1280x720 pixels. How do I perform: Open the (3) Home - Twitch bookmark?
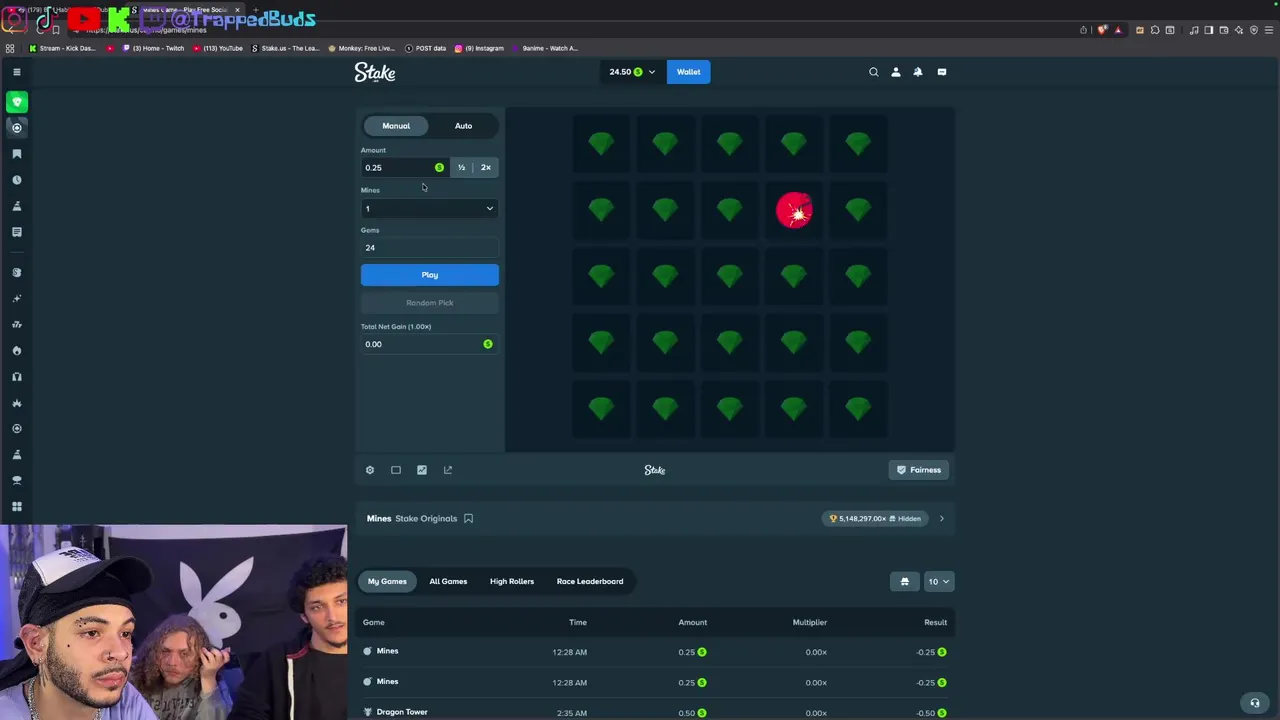point(154,48)
